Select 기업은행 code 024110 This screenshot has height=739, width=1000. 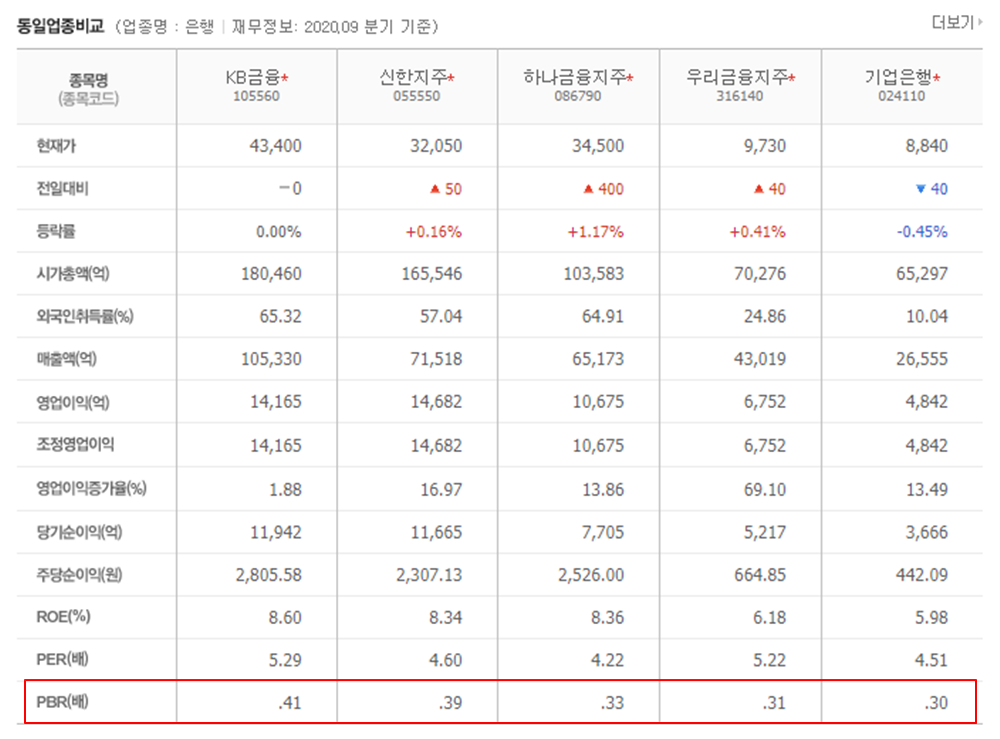pos(901,96)
